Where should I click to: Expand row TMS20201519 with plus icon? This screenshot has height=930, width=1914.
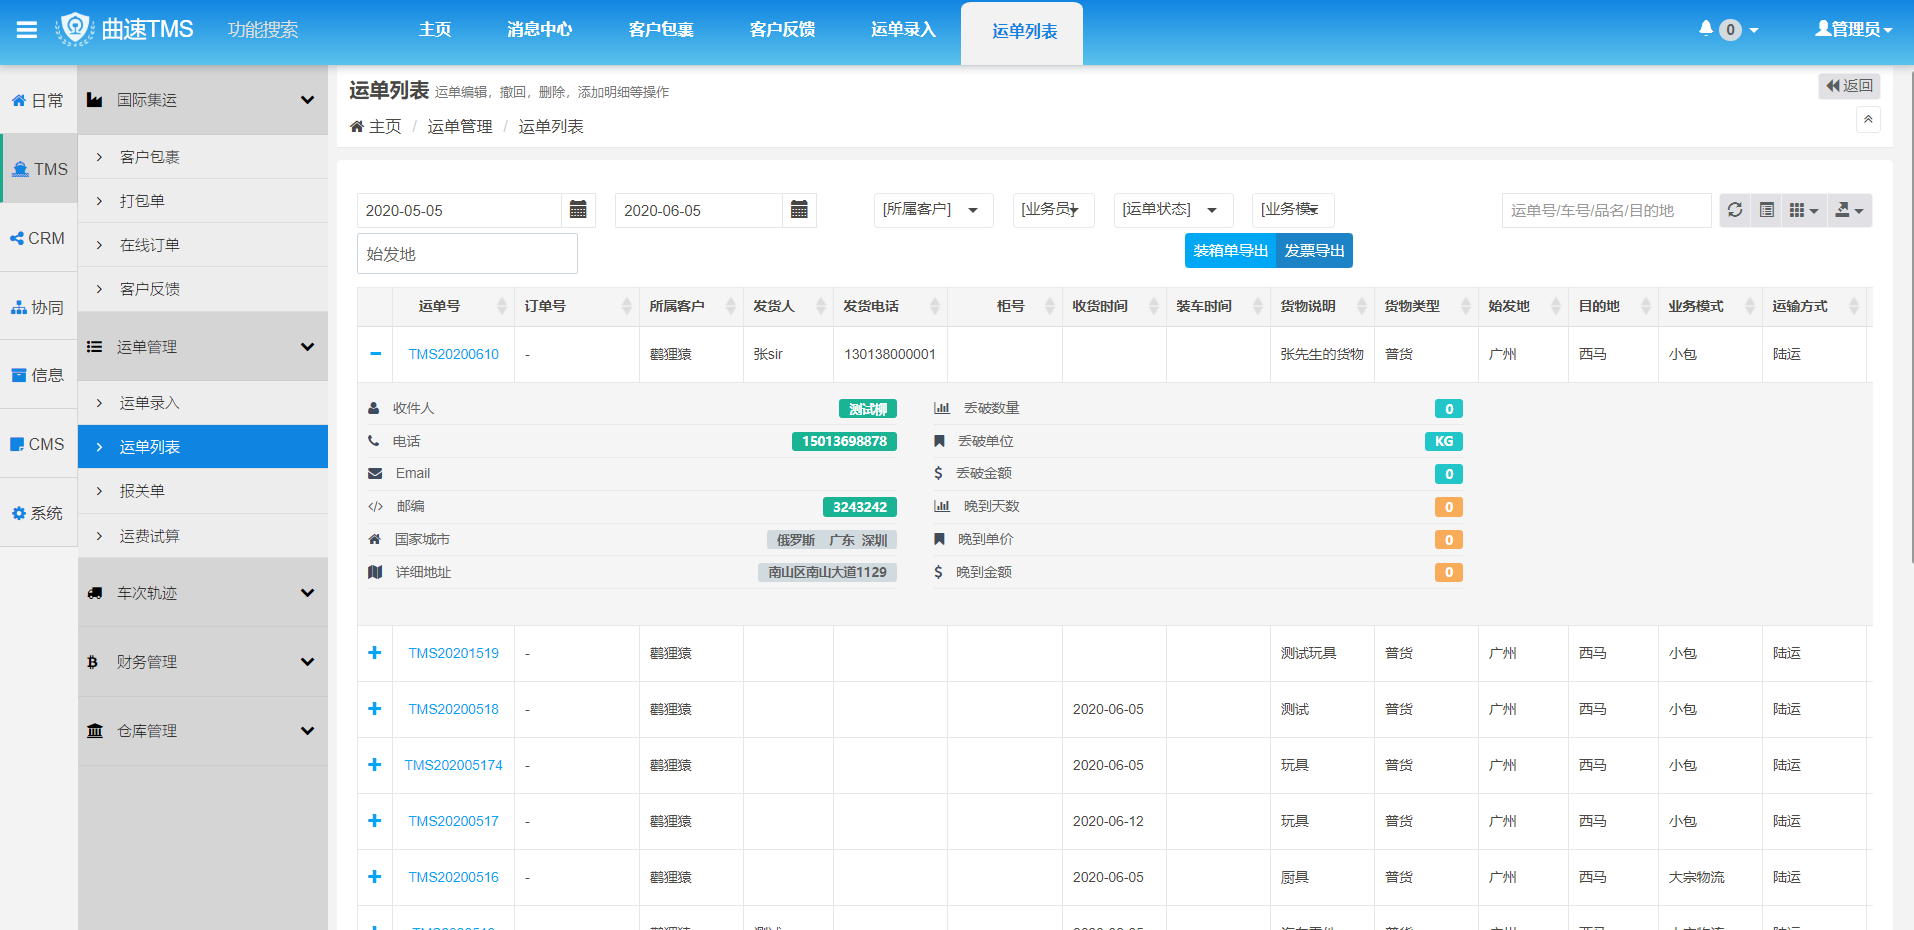coord(375,653)
